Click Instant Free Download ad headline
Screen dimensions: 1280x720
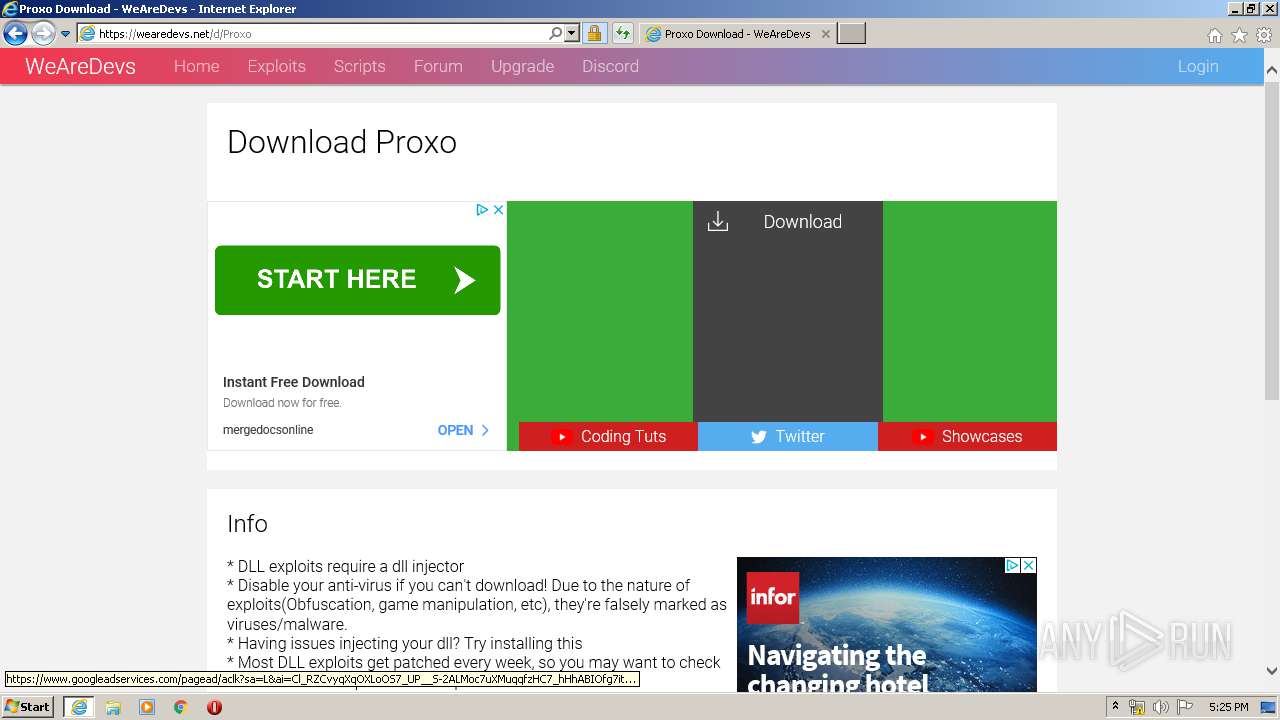coord(293,382)
